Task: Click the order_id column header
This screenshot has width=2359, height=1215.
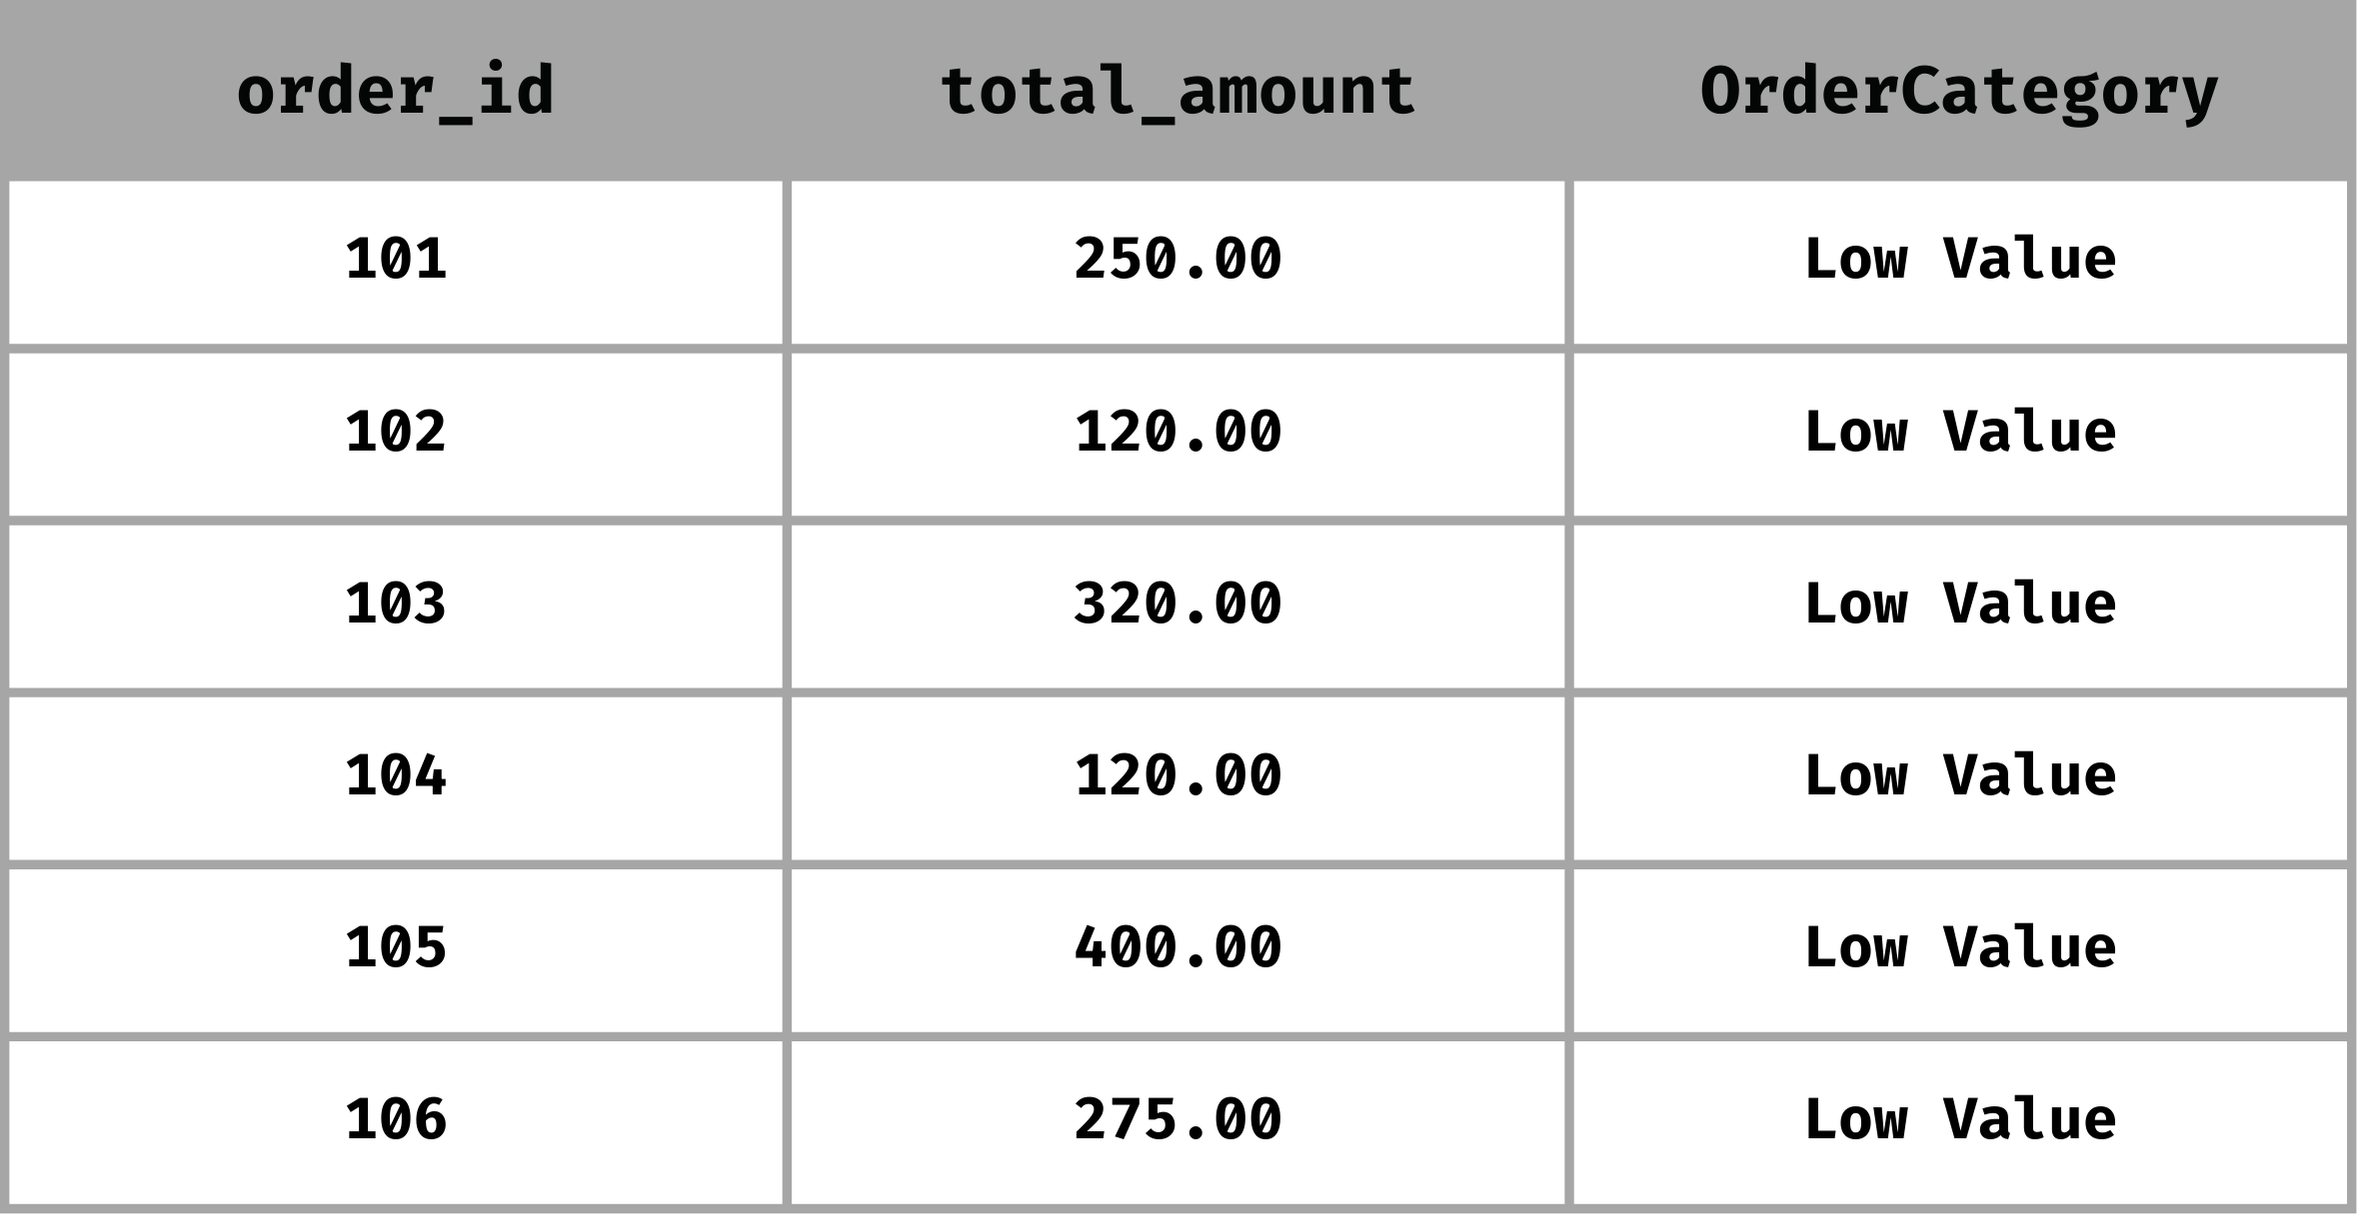Action: tap(395, 91)
